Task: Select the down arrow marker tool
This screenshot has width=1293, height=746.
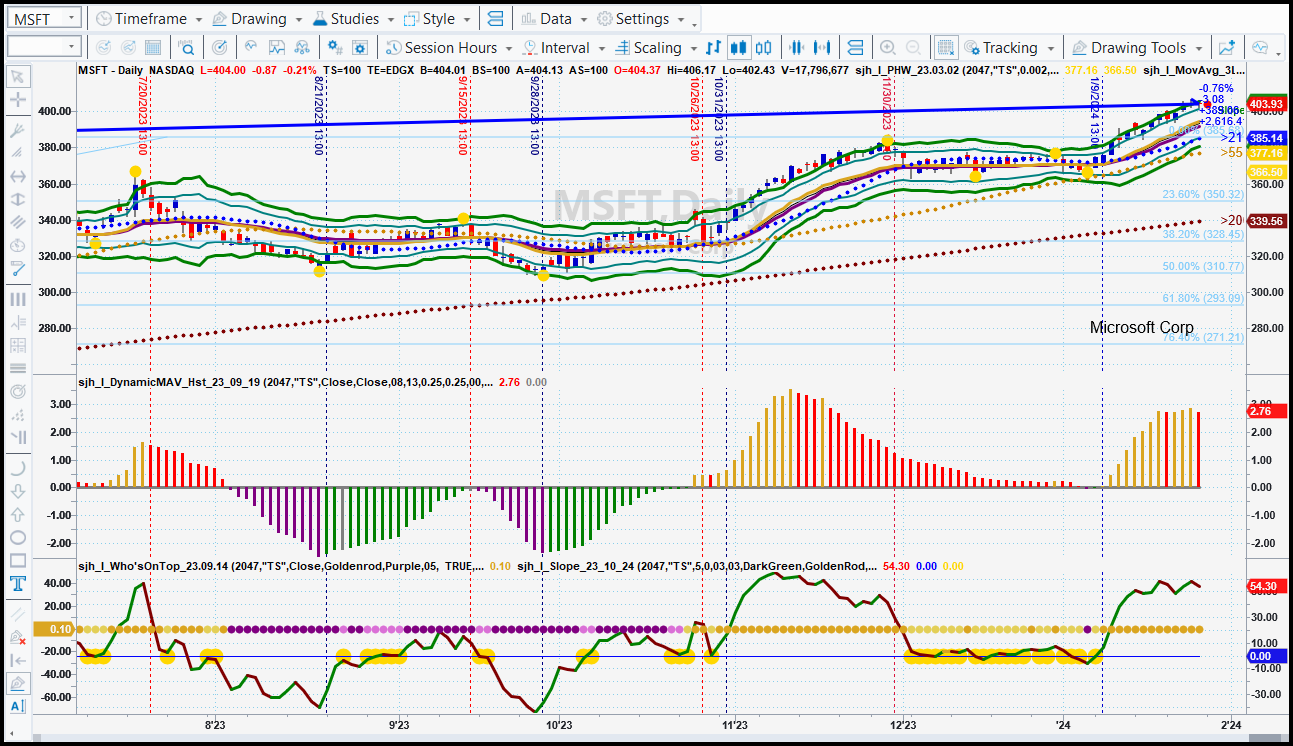Action: point(17,491)
